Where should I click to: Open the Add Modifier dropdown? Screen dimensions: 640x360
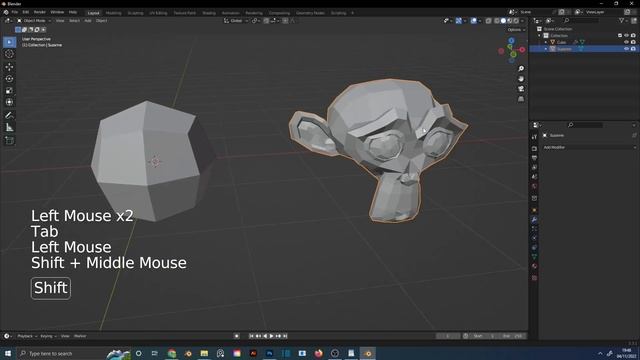pyautogui.click(x=589, y=147)
